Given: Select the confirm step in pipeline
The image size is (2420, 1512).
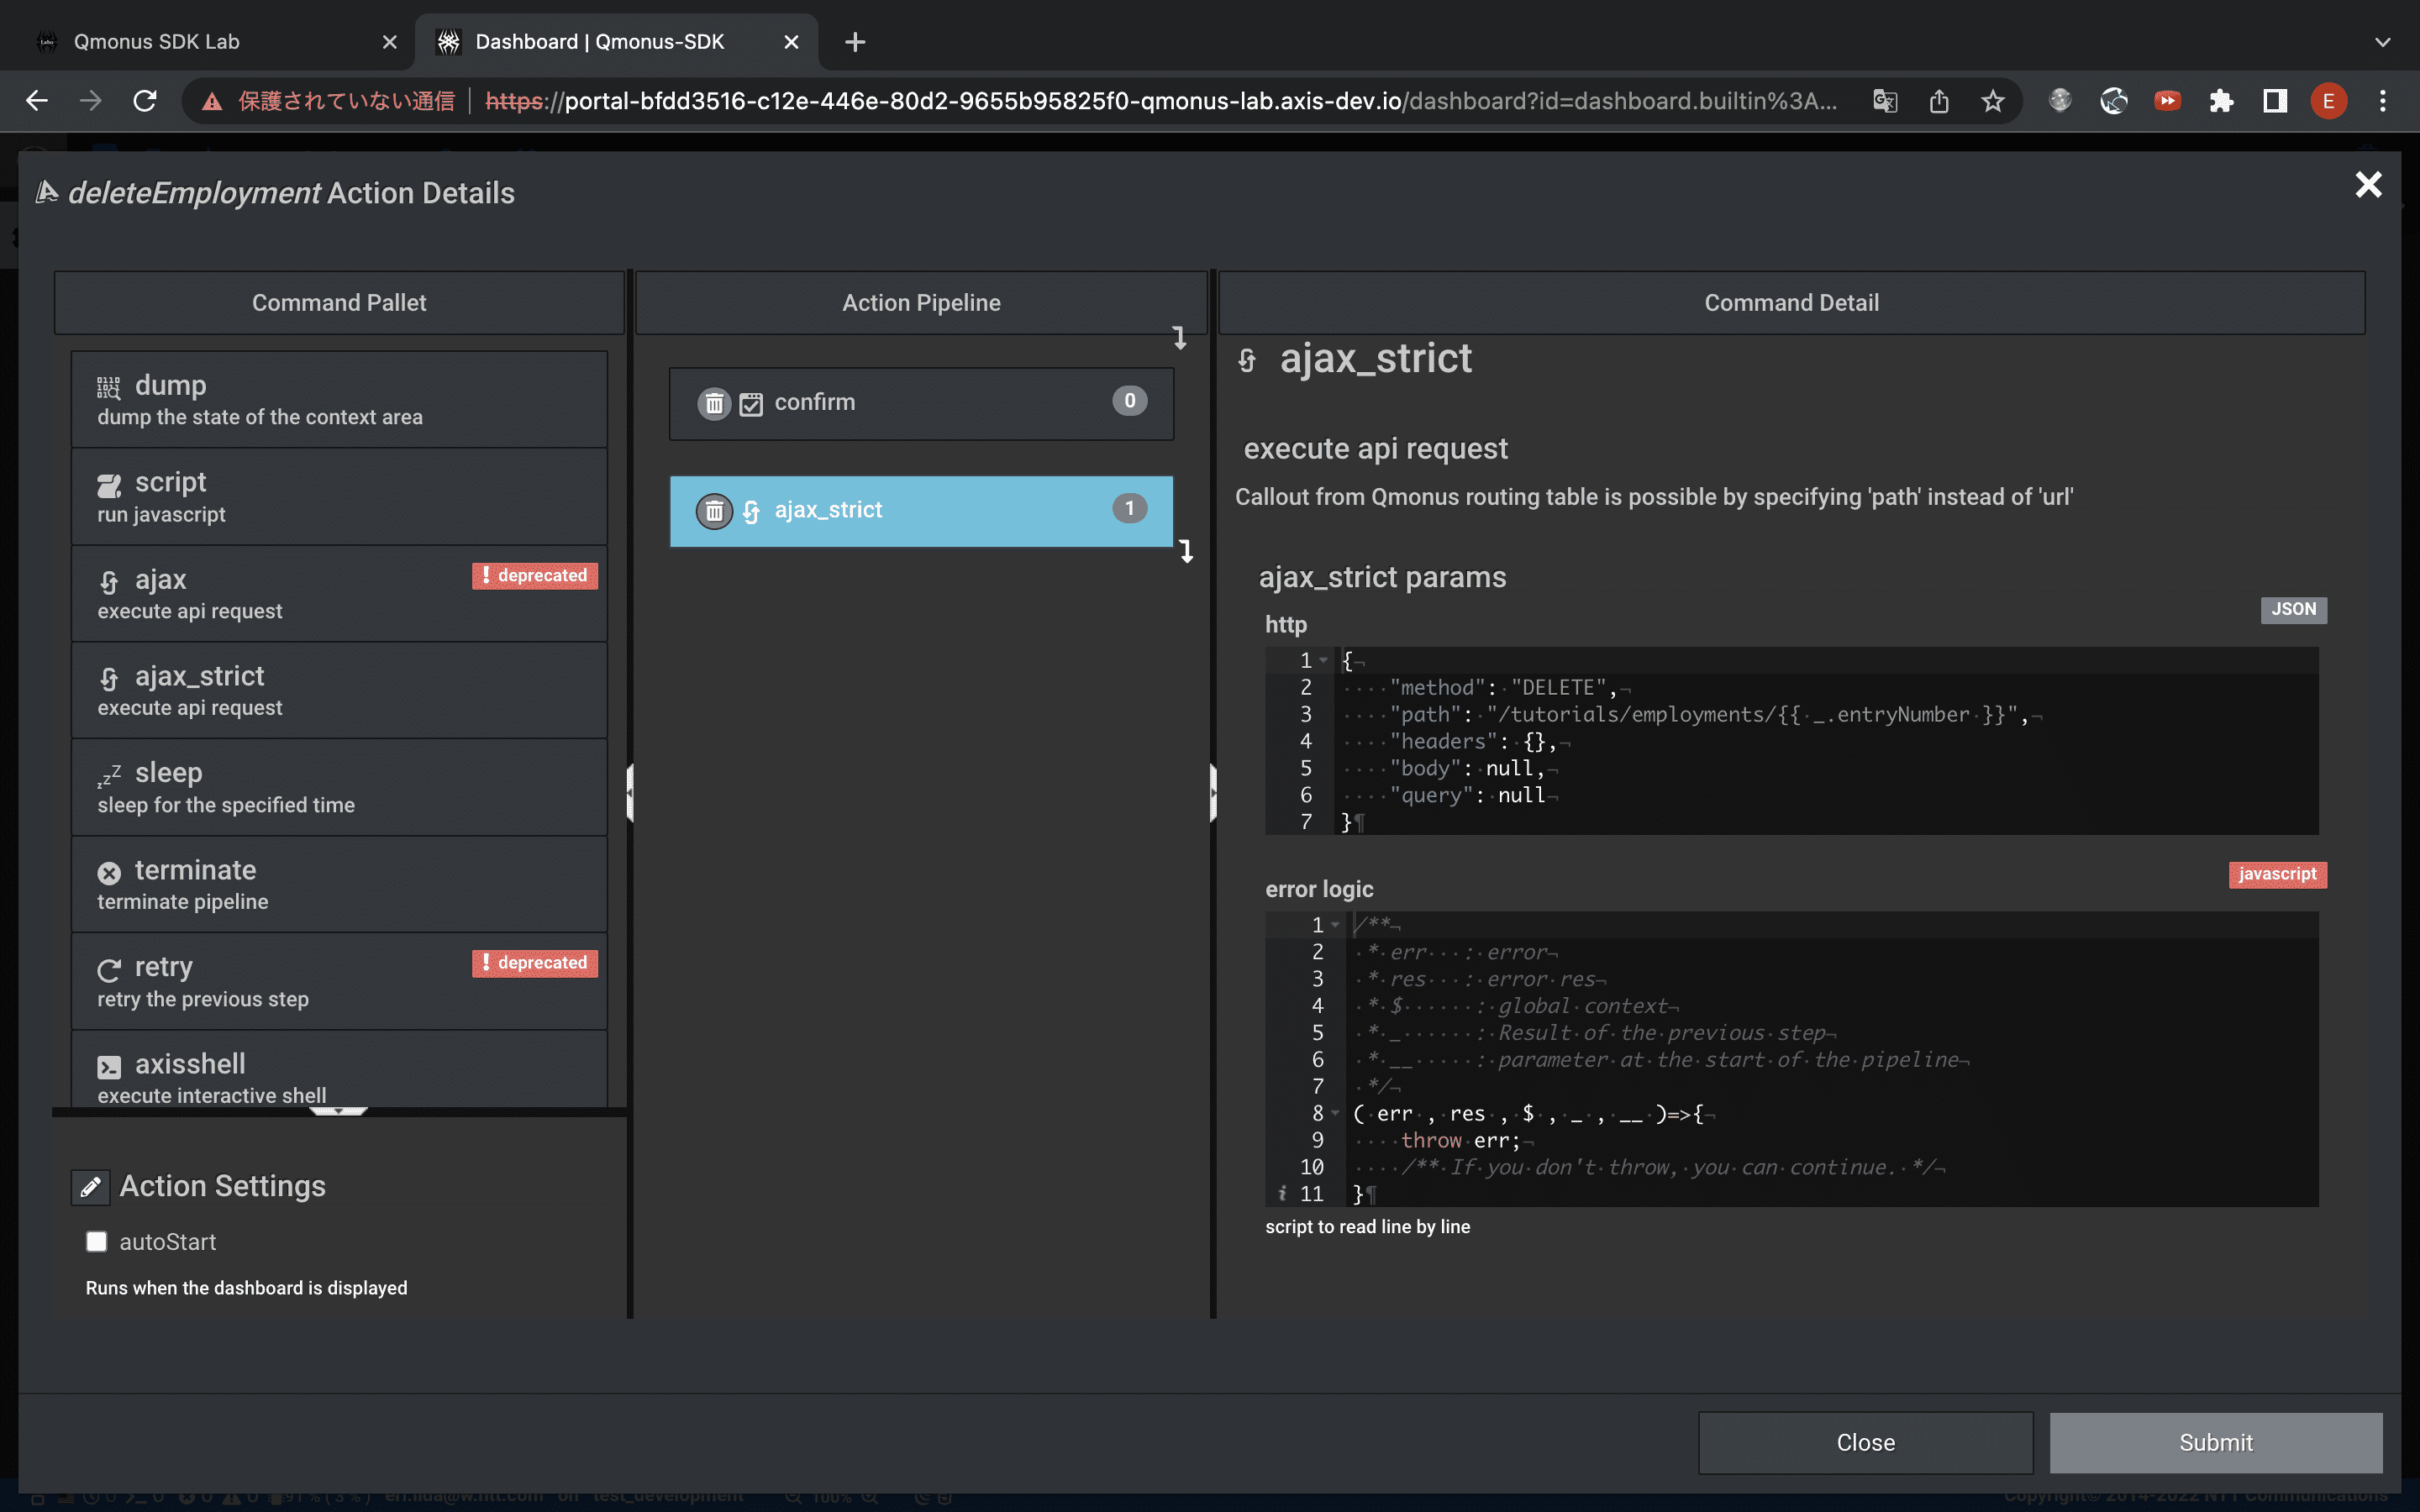Looking at the screenshot, I should pyautogui.click(x=921, y=403).
